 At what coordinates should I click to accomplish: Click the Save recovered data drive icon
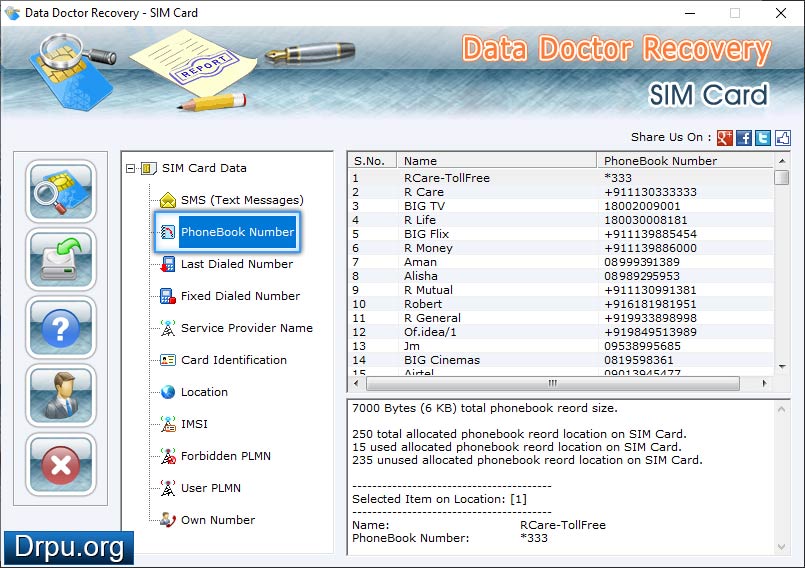pyautogui.click(x=61, y=259)
